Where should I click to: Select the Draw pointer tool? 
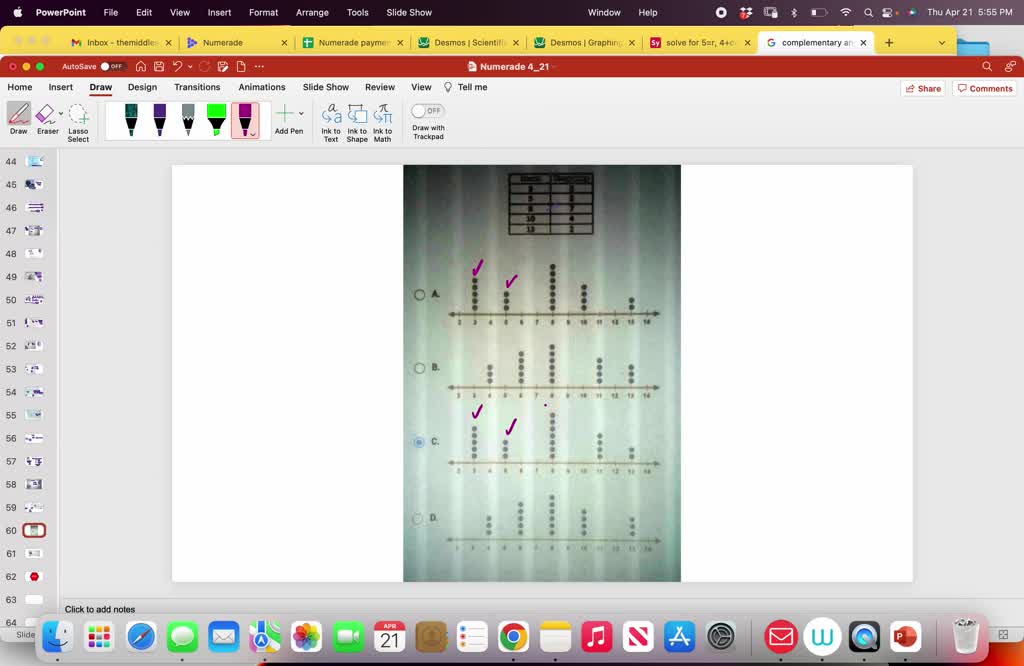tap(19, 119)
